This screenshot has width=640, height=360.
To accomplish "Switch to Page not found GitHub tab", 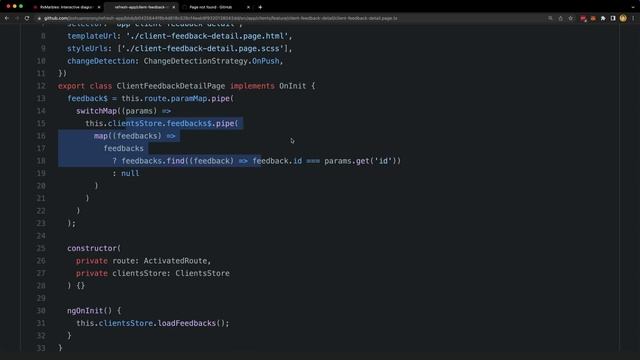I will pos(211,7).
